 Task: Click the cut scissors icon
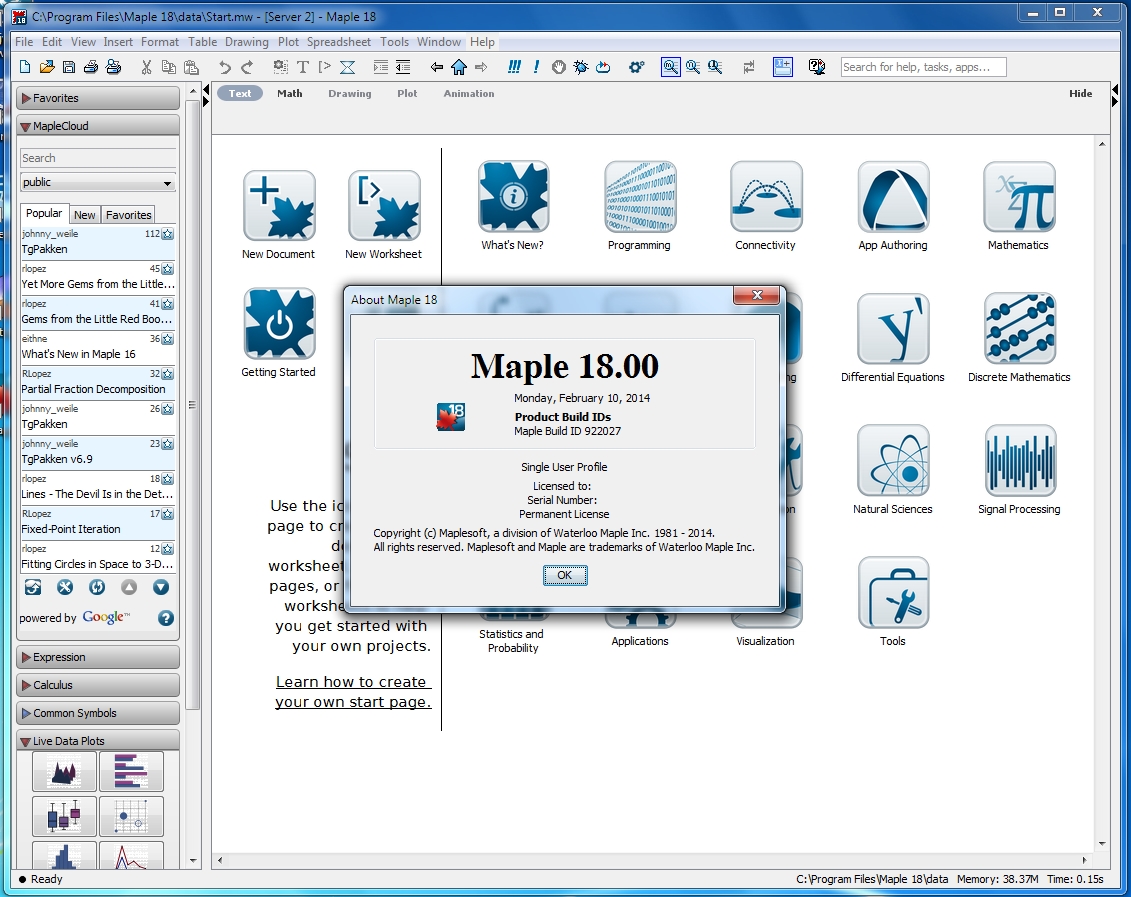point(146,67)
